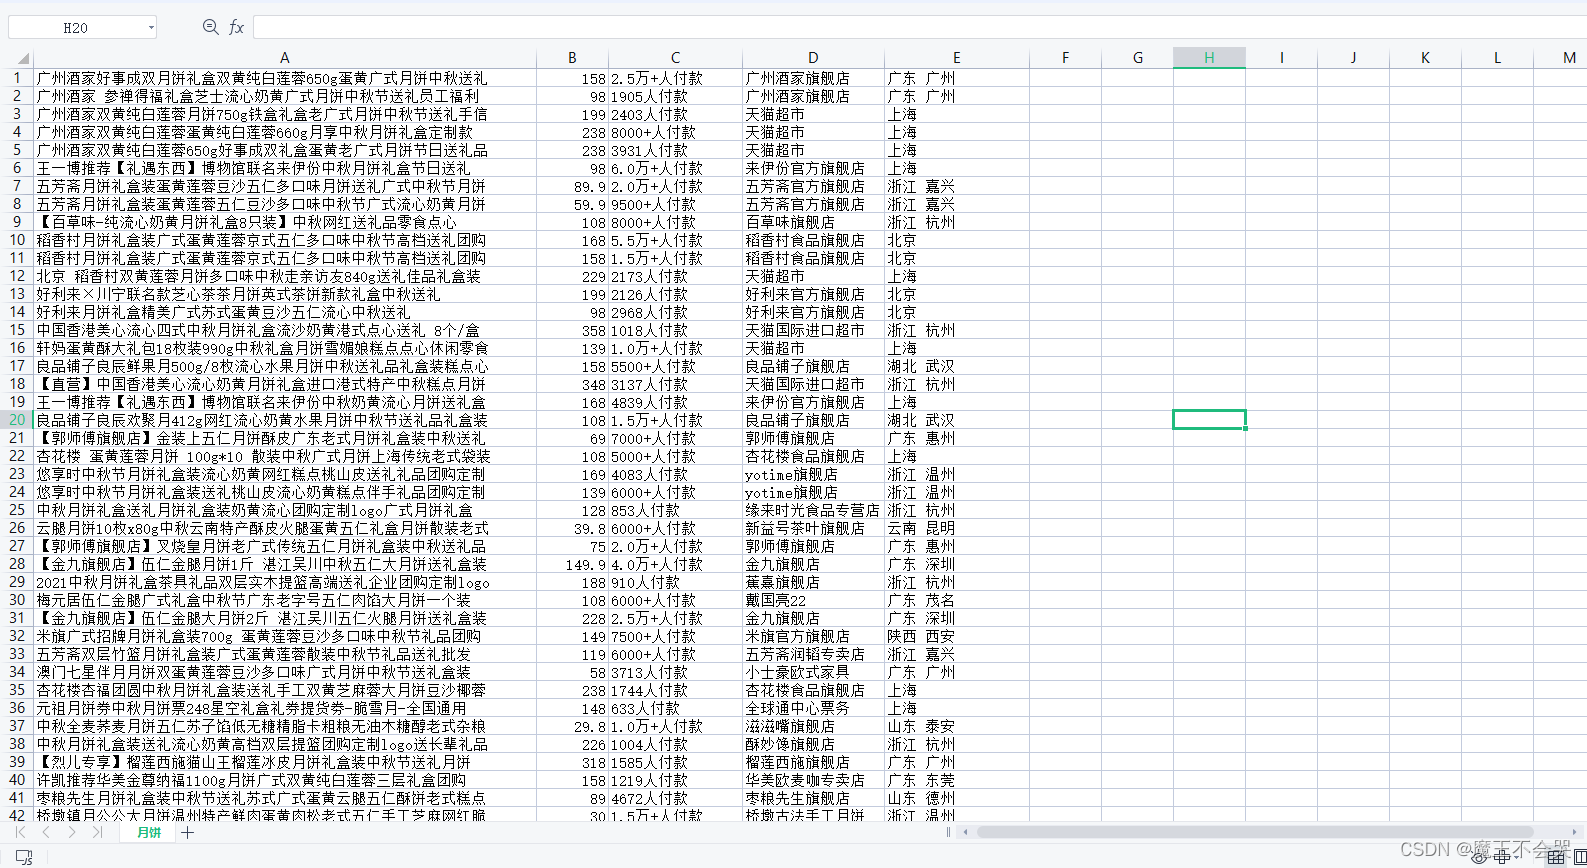The image size is (1587, 868).
Task: Select location cell '云南 昆明'
Action: point(956,528)
